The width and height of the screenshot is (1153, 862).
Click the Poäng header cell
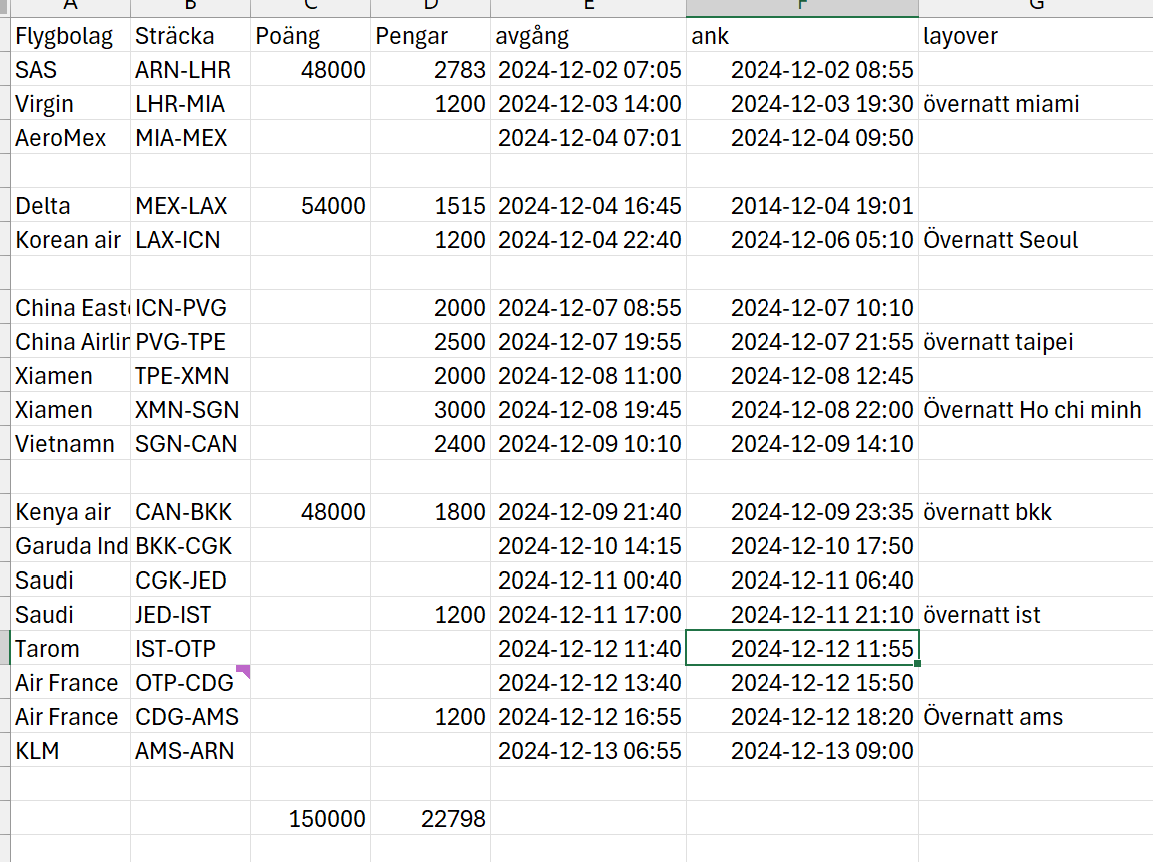(x=309, y=36)
